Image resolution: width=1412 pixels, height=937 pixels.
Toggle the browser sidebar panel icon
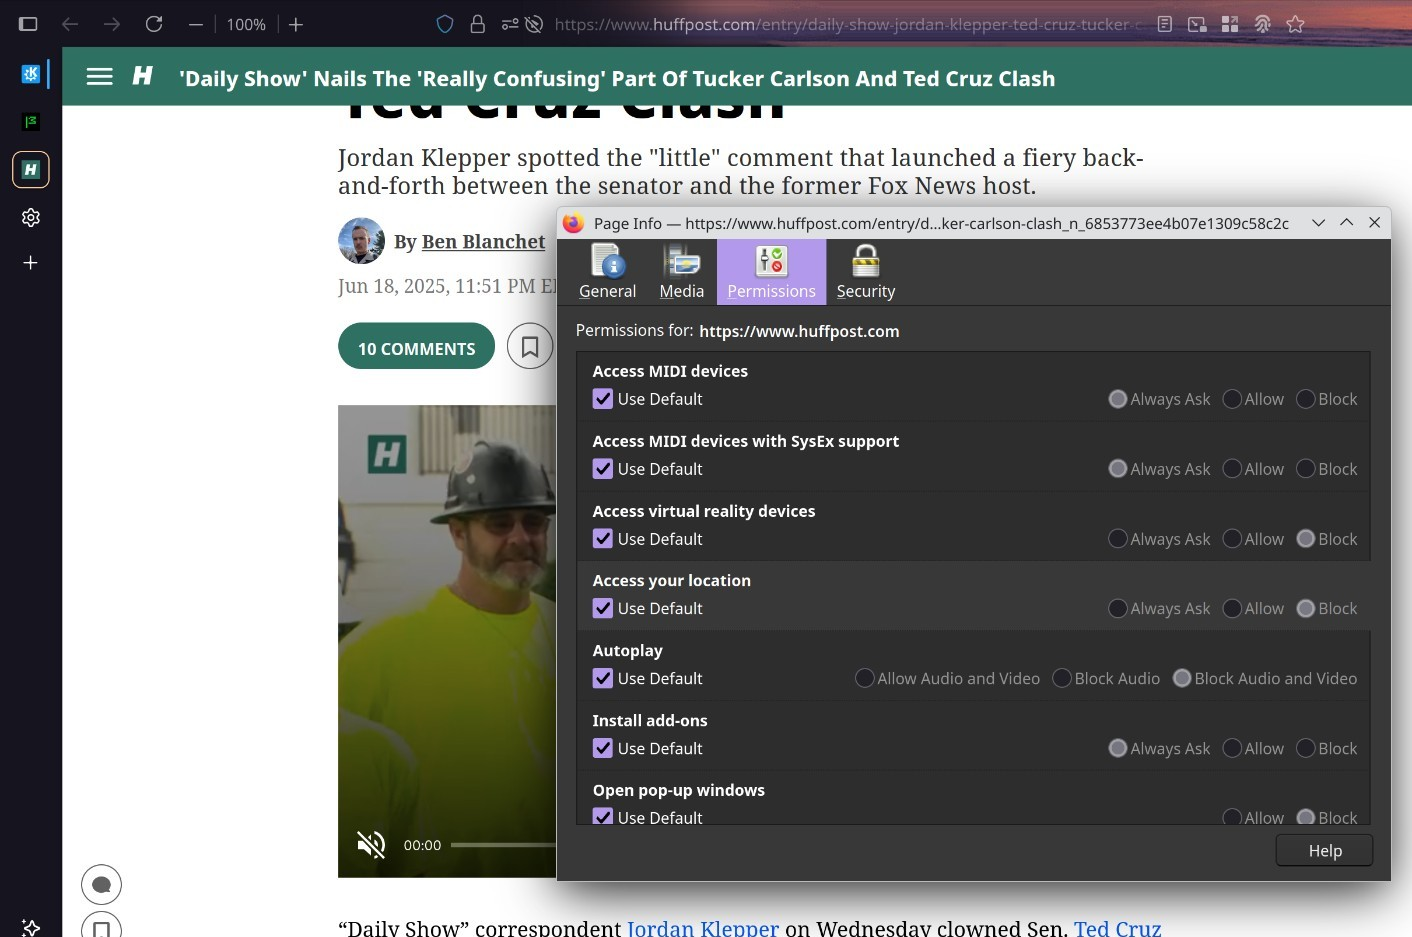28,24
